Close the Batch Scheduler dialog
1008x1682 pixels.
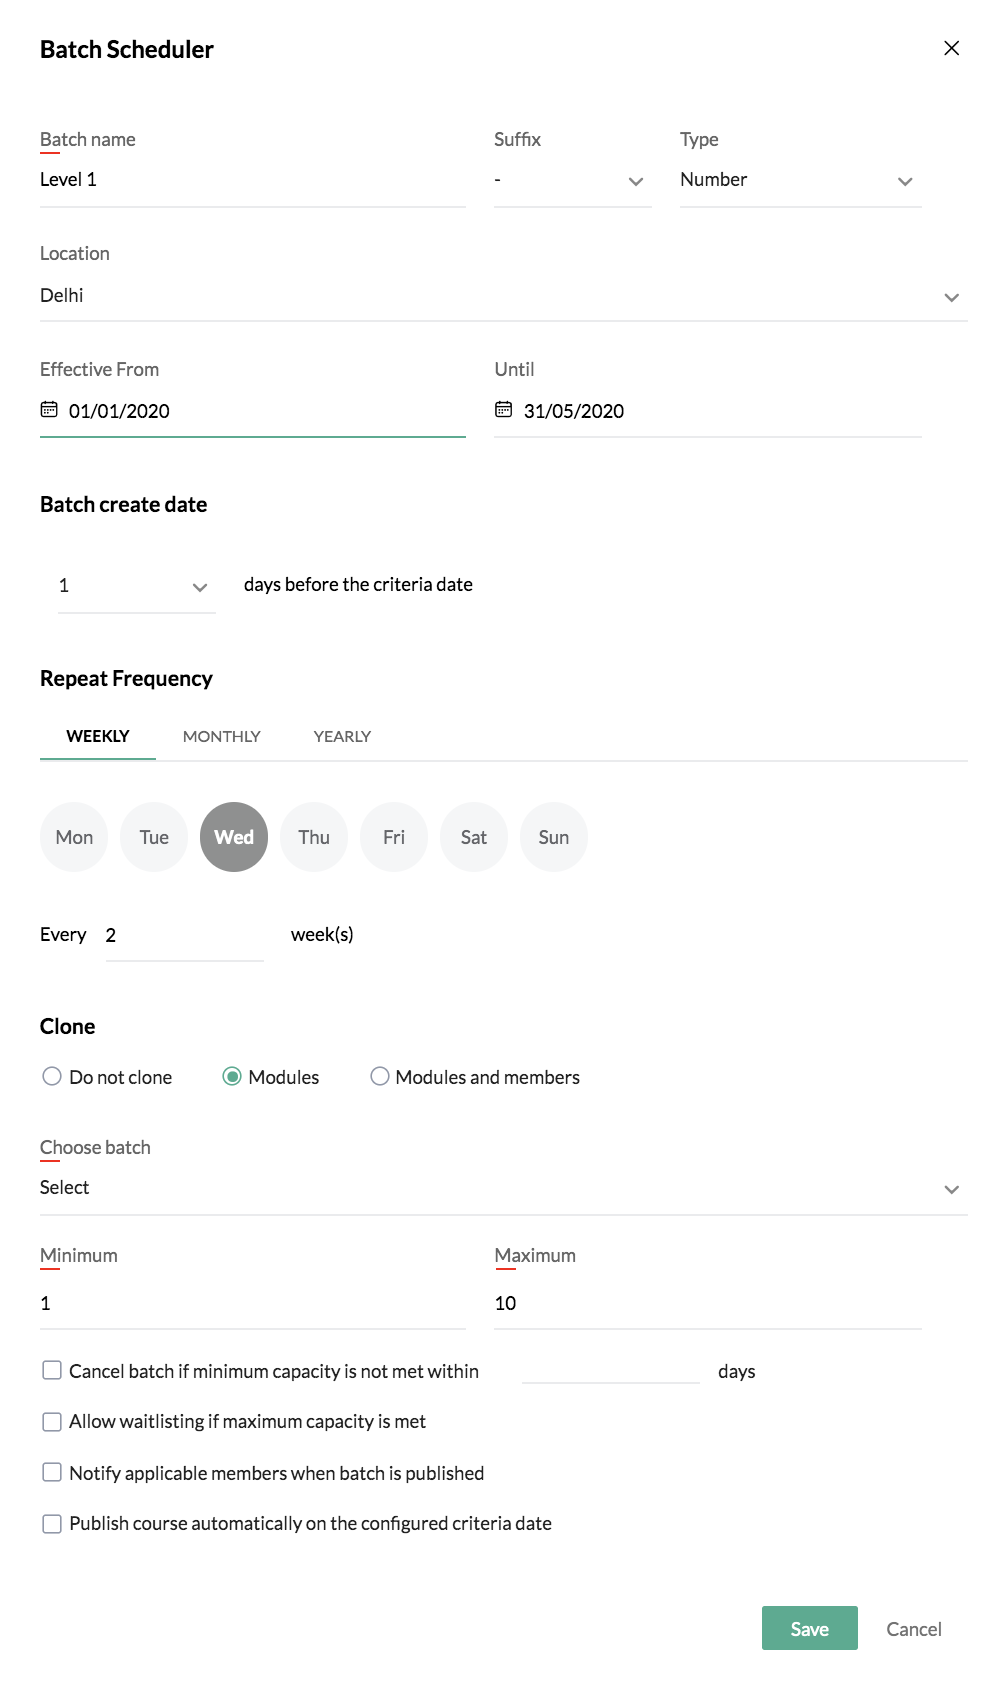click(x=952, y=48)
